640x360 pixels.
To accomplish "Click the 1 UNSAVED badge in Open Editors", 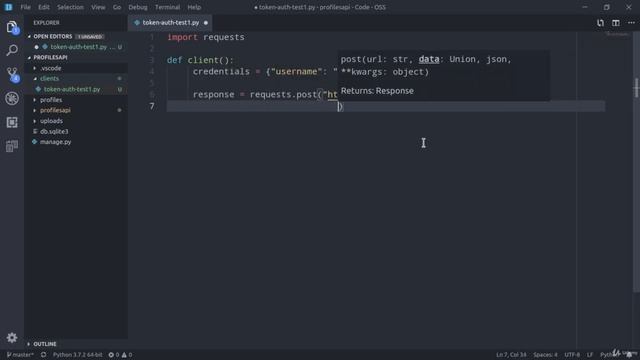I will coord(90,37).
